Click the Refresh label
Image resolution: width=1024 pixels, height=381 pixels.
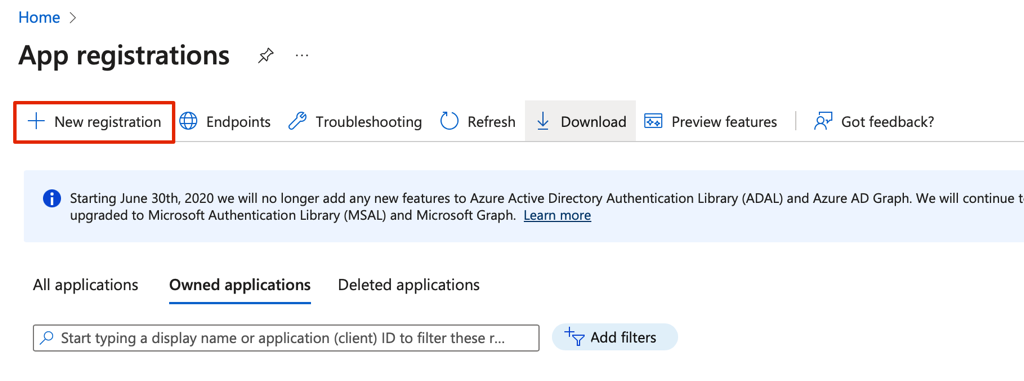[x=491, y=122]
